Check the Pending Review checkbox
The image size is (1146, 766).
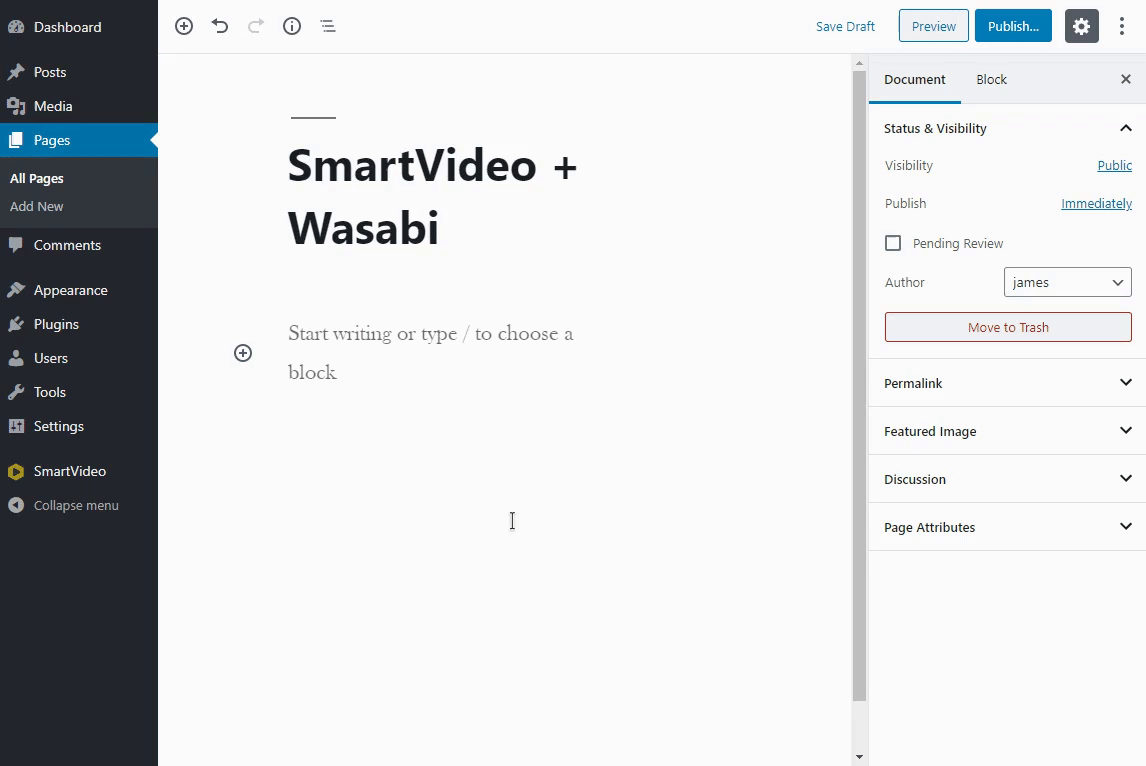(893, 243)
